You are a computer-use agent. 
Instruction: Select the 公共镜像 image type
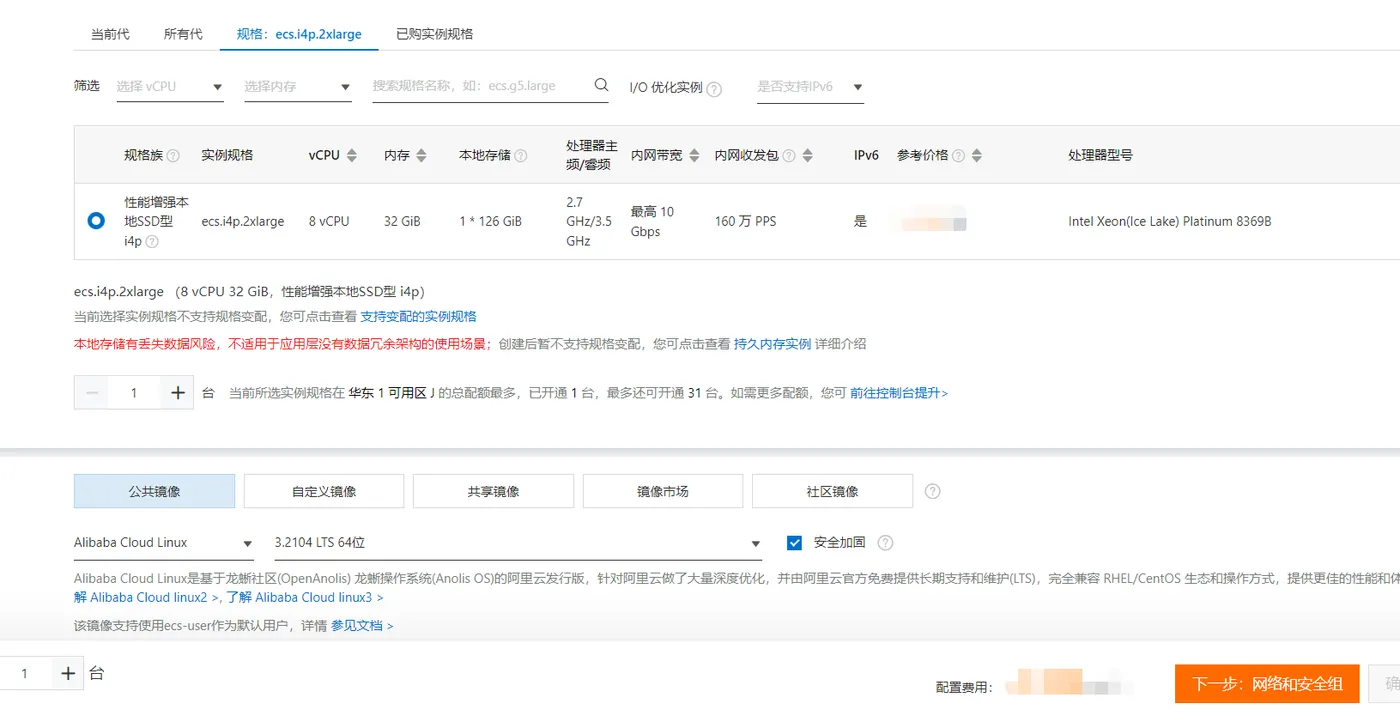click(154, 491)
